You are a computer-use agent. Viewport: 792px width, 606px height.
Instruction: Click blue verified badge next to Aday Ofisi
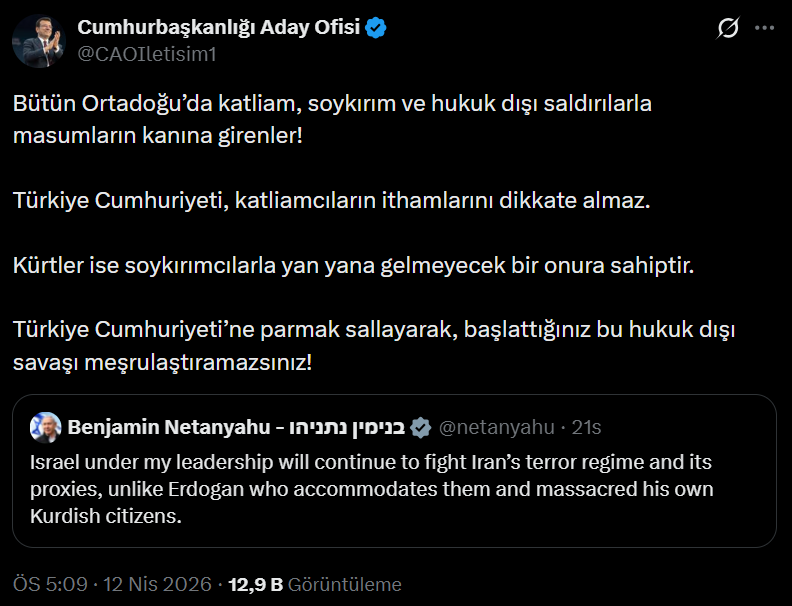376,28
